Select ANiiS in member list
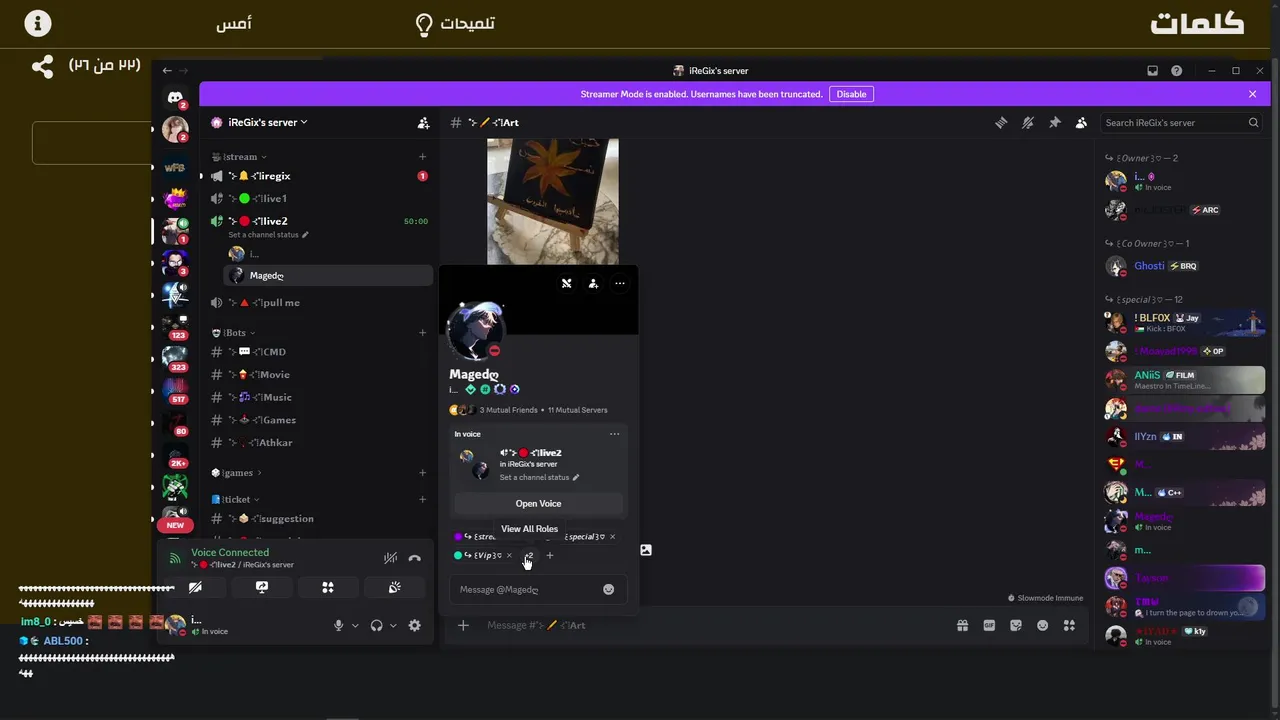1280x720 pixels. (1184, 380)
